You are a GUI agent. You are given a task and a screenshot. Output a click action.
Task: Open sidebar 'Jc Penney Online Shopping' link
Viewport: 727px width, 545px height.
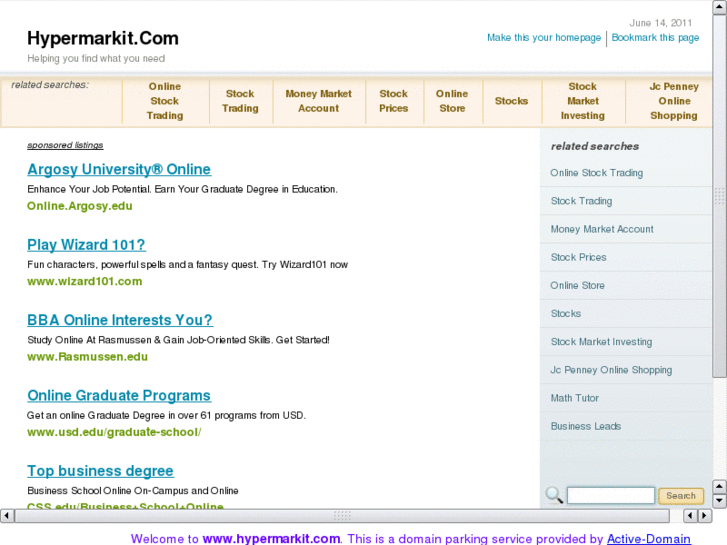coord(611,370)
